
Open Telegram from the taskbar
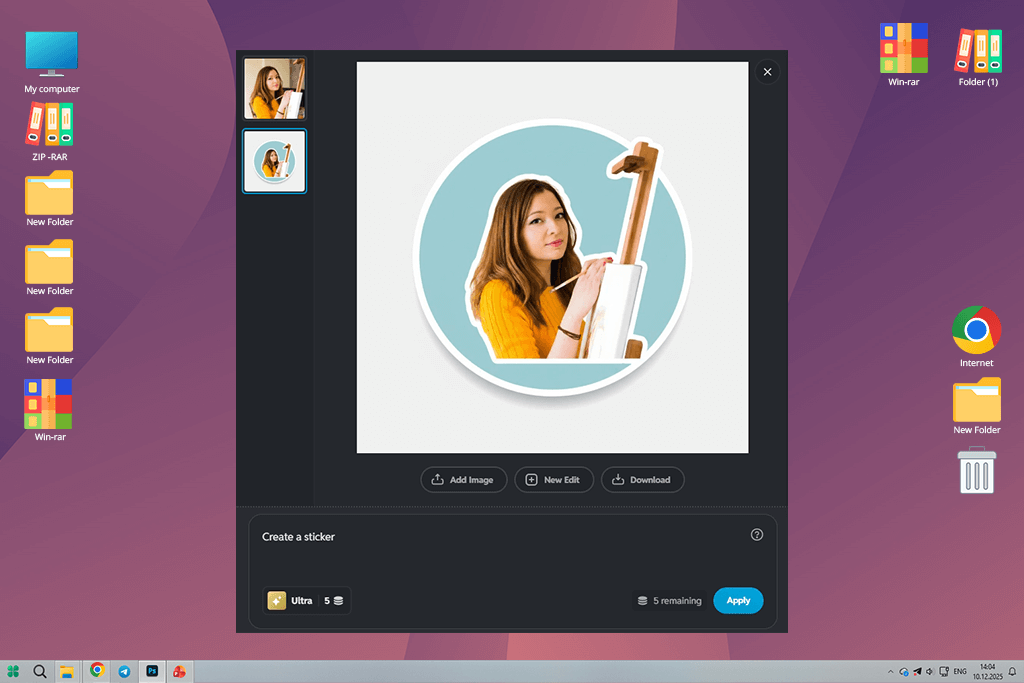tap(124, 671)
